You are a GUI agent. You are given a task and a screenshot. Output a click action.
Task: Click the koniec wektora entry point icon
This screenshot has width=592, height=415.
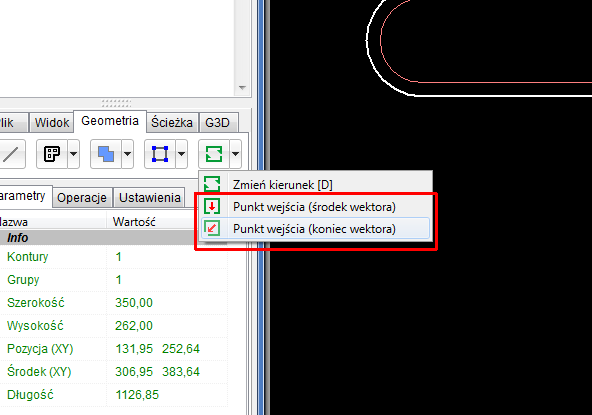pyautogui.click(x=212, y=228)
